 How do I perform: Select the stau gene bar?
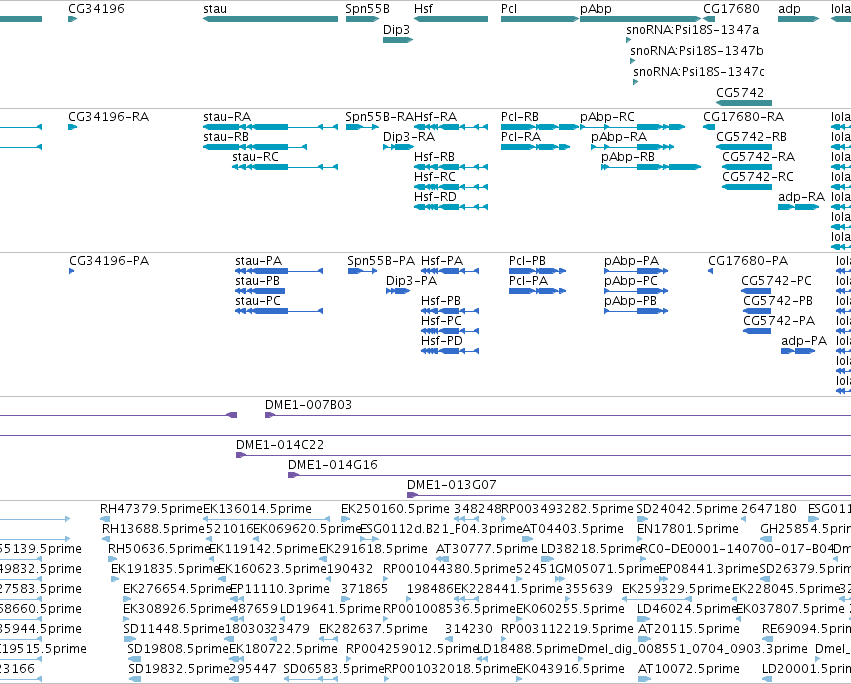pos(270,19)
